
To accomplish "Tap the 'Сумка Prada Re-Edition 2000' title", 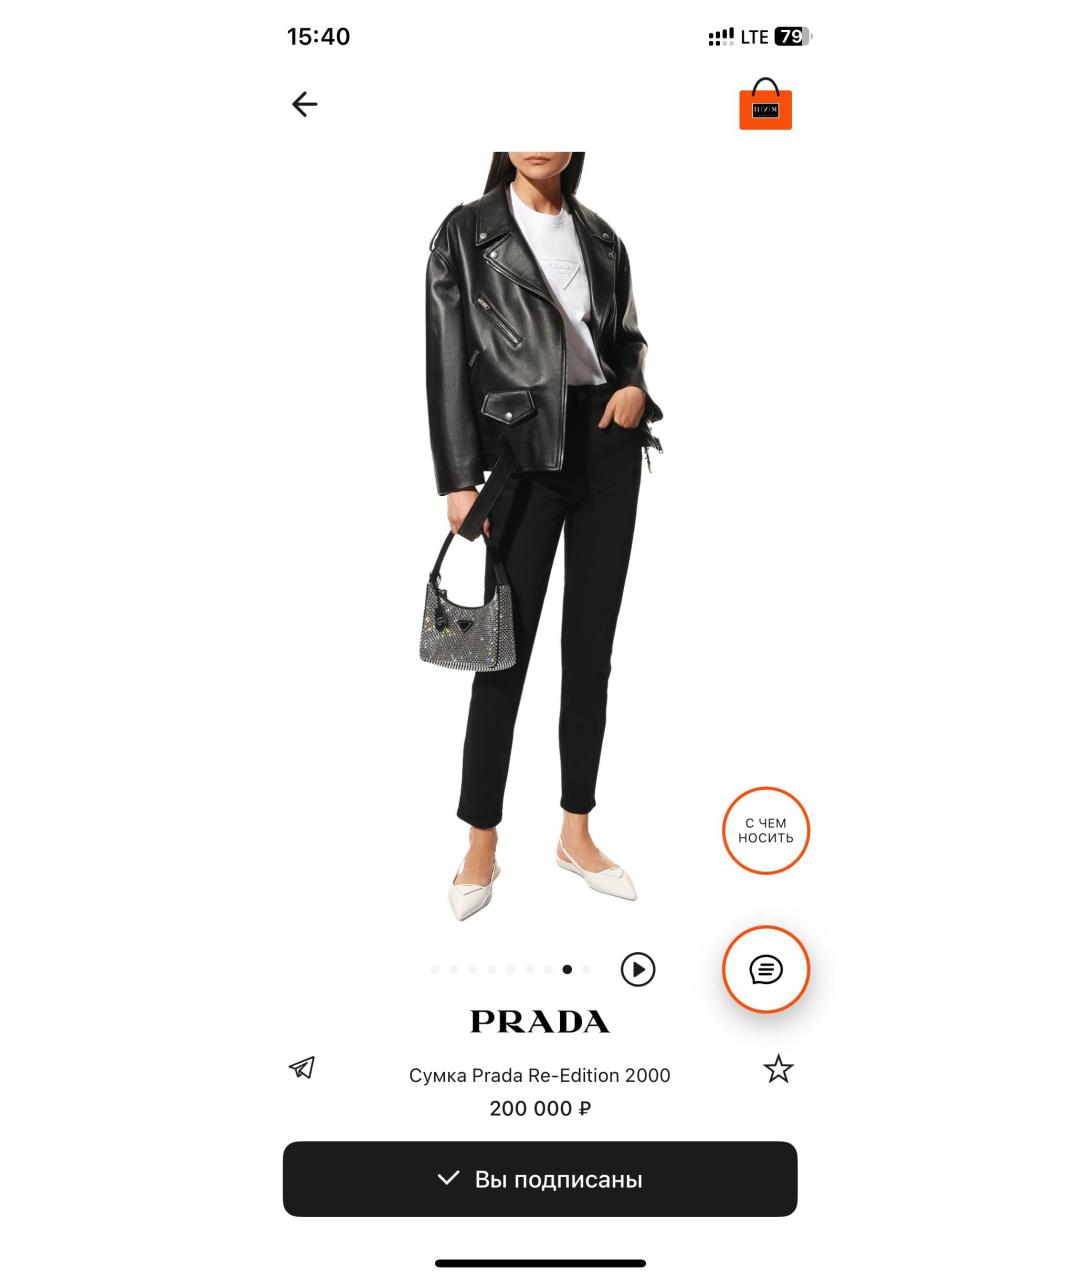I will [540, 1075].
